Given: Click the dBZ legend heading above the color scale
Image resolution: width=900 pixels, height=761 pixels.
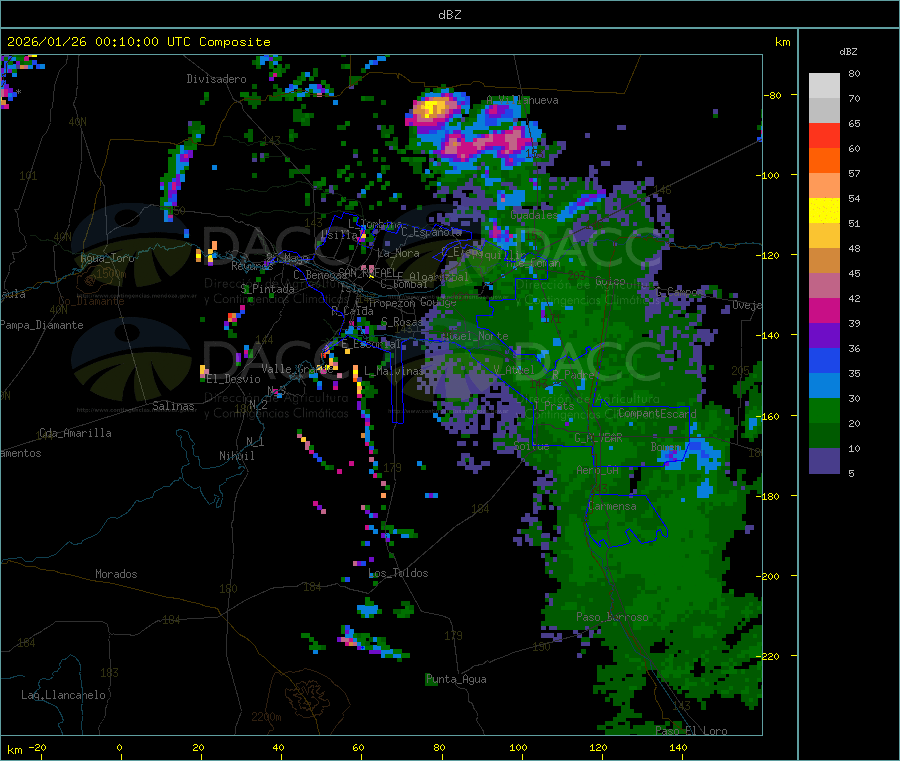Looking at the screenshot, I should click(x=848, y=52).
